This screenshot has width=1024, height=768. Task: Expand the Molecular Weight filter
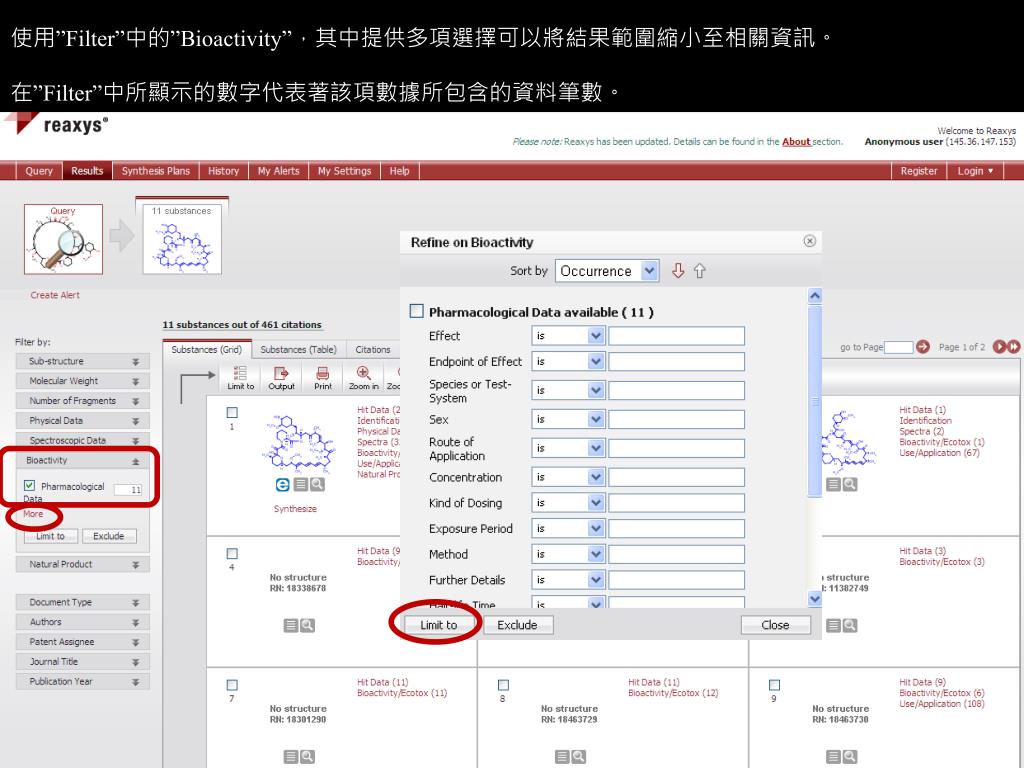(x=82, y=381)
